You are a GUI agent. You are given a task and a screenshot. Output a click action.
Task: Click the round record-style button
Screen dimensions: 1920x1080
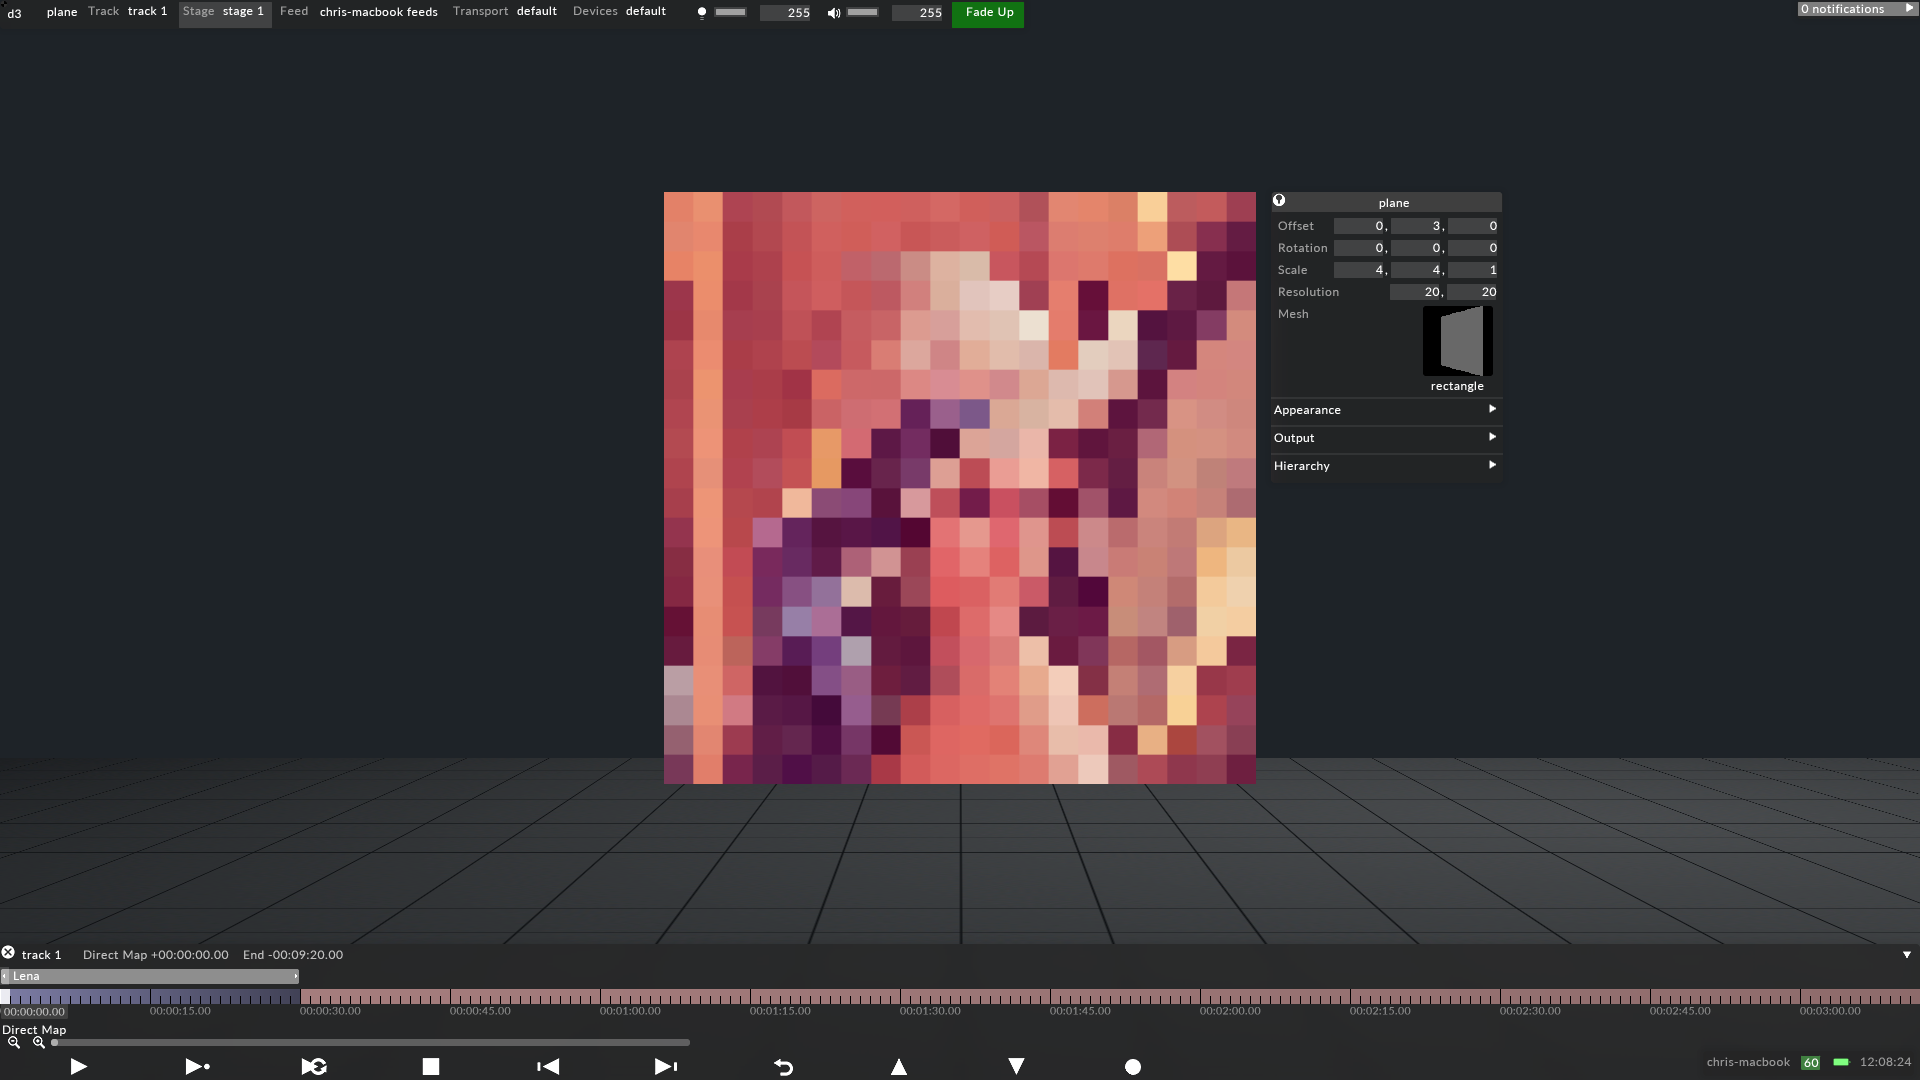click(x=1133, y=1067)
